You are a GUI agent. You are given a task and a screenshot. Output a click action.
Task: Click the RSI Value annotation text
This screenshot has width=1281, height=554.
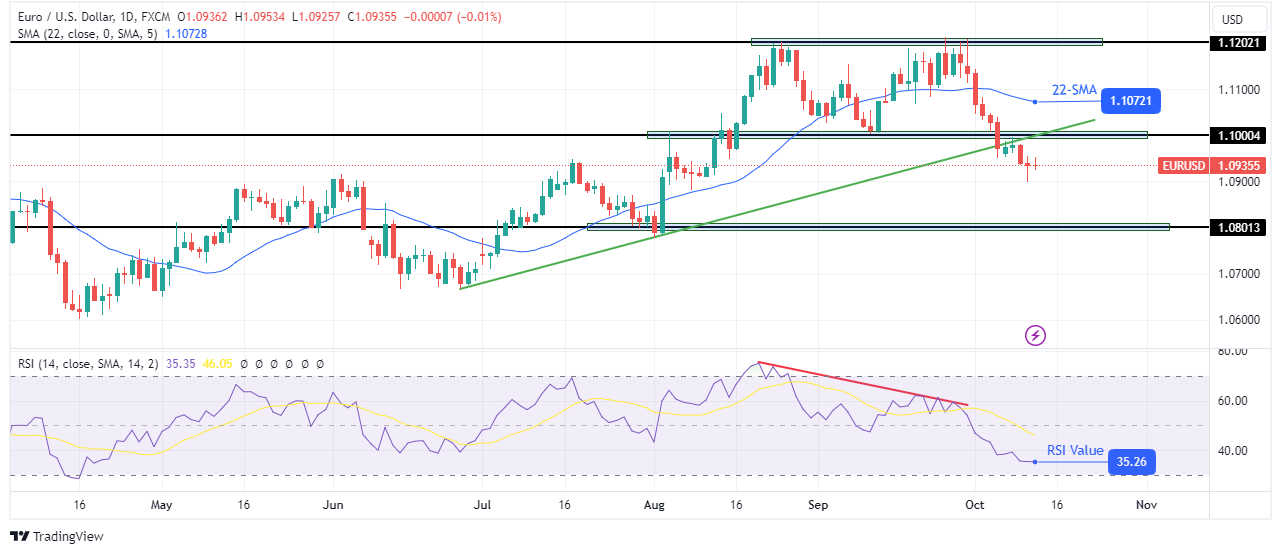tap(1075, 451)
